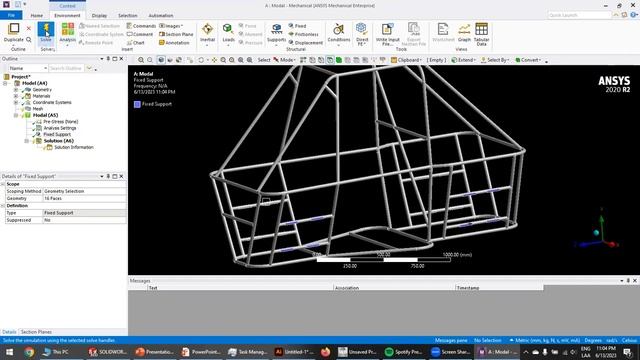Click the Pan view tool

pyautogui.click(x=214, y=60)
